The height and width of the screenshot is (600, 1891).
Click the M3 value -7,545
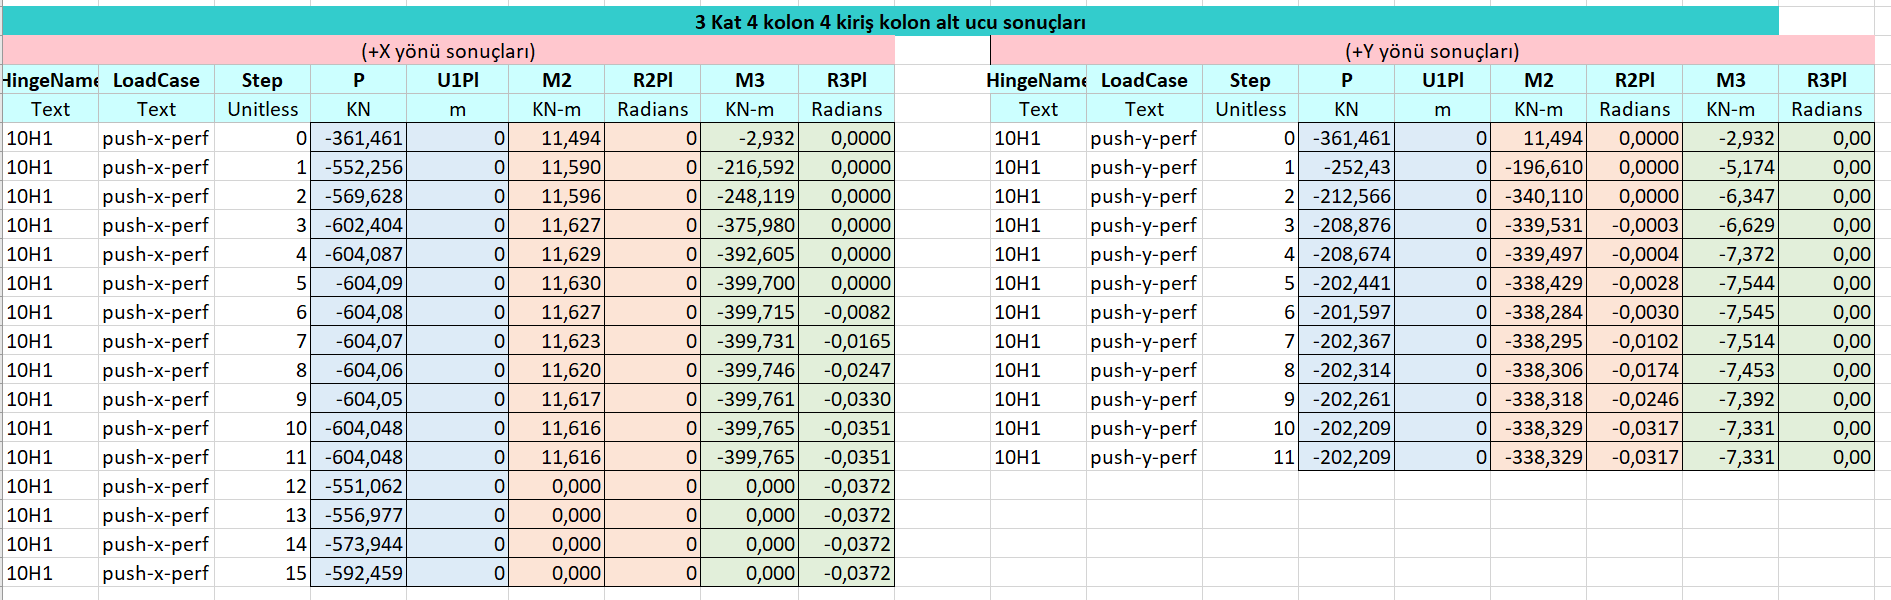[x=1731, y=312]
